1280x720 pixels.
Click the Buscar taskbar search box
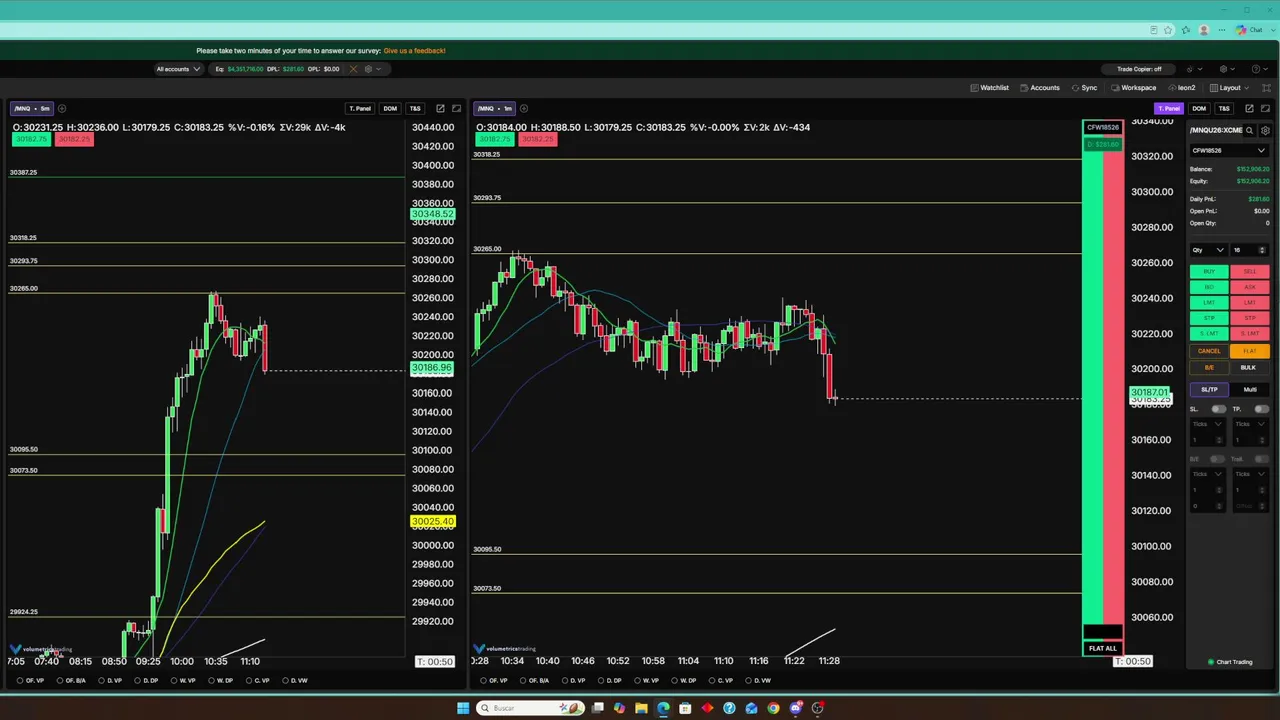coord(531,708)
